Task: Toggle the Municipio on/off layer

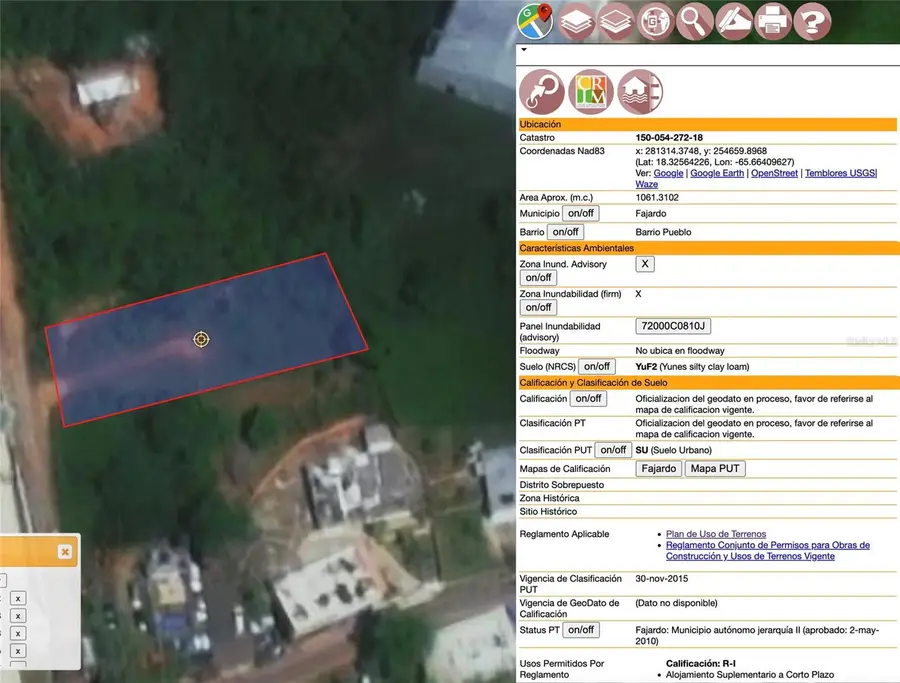Action: click(579, 213)
